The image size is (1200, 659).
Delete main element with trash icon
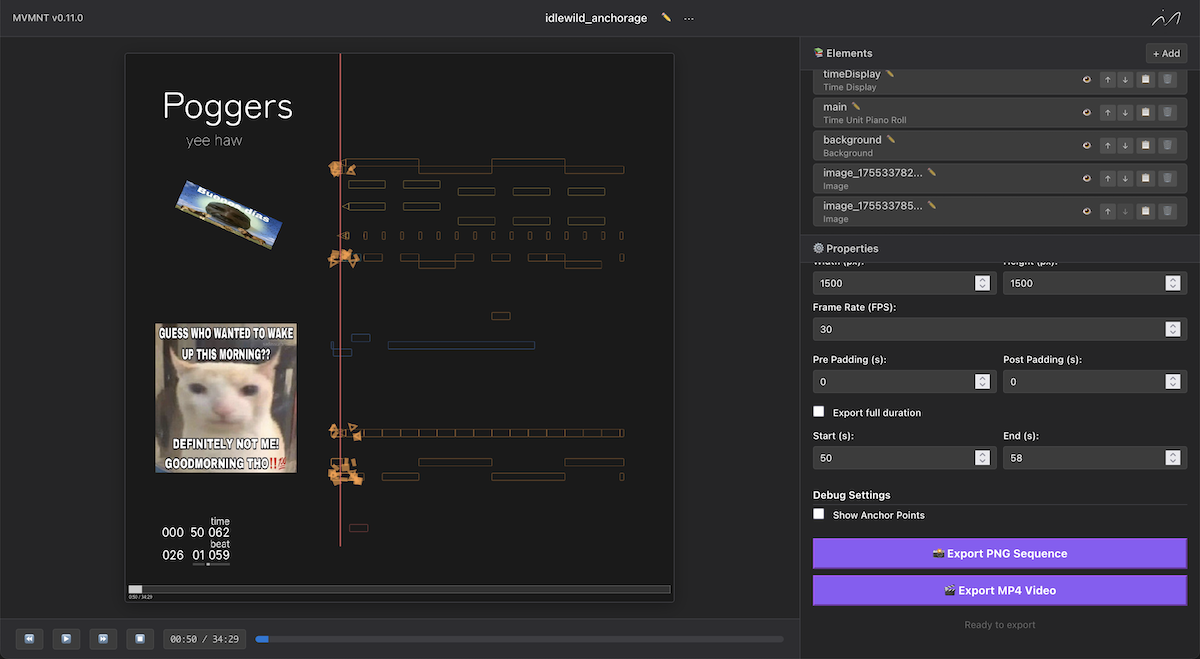[x=1167, y=112]
